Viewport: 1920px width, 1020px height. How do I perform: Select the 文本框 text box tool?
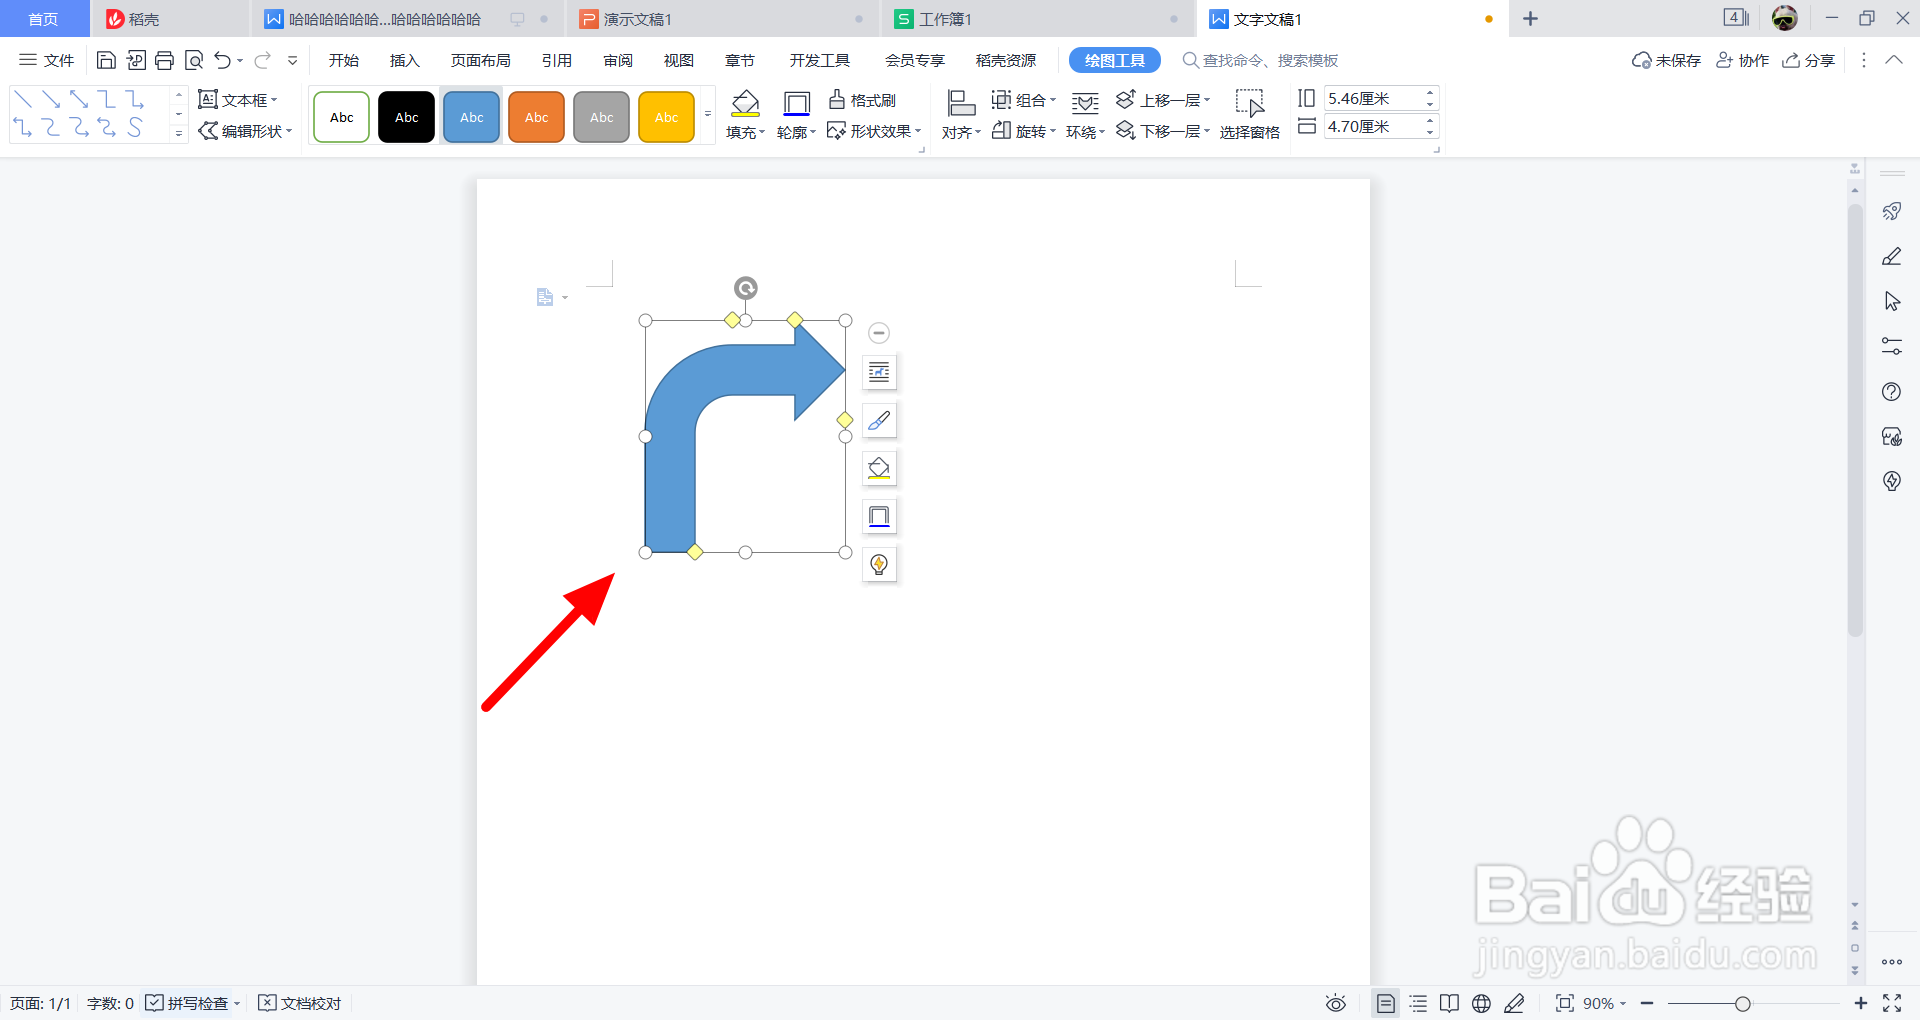click(237, 100)
